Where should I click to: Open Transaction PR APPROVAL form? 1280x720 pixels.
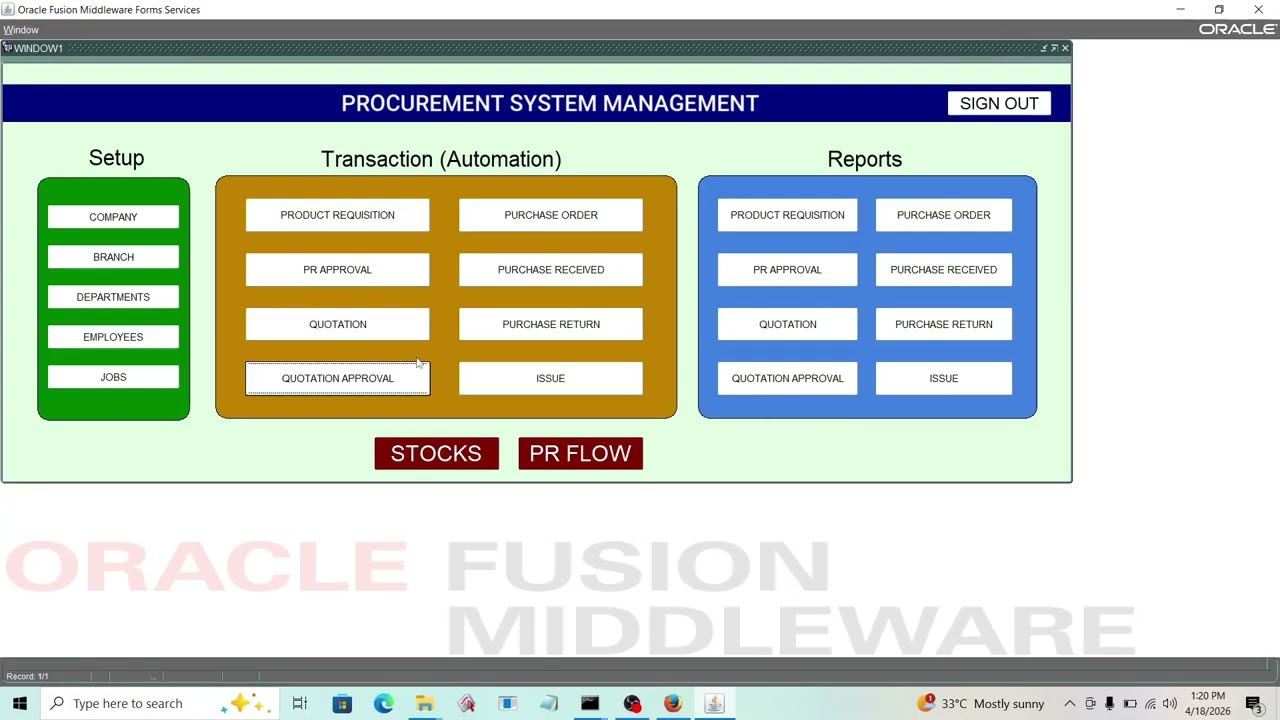click(x=337, y=270)
